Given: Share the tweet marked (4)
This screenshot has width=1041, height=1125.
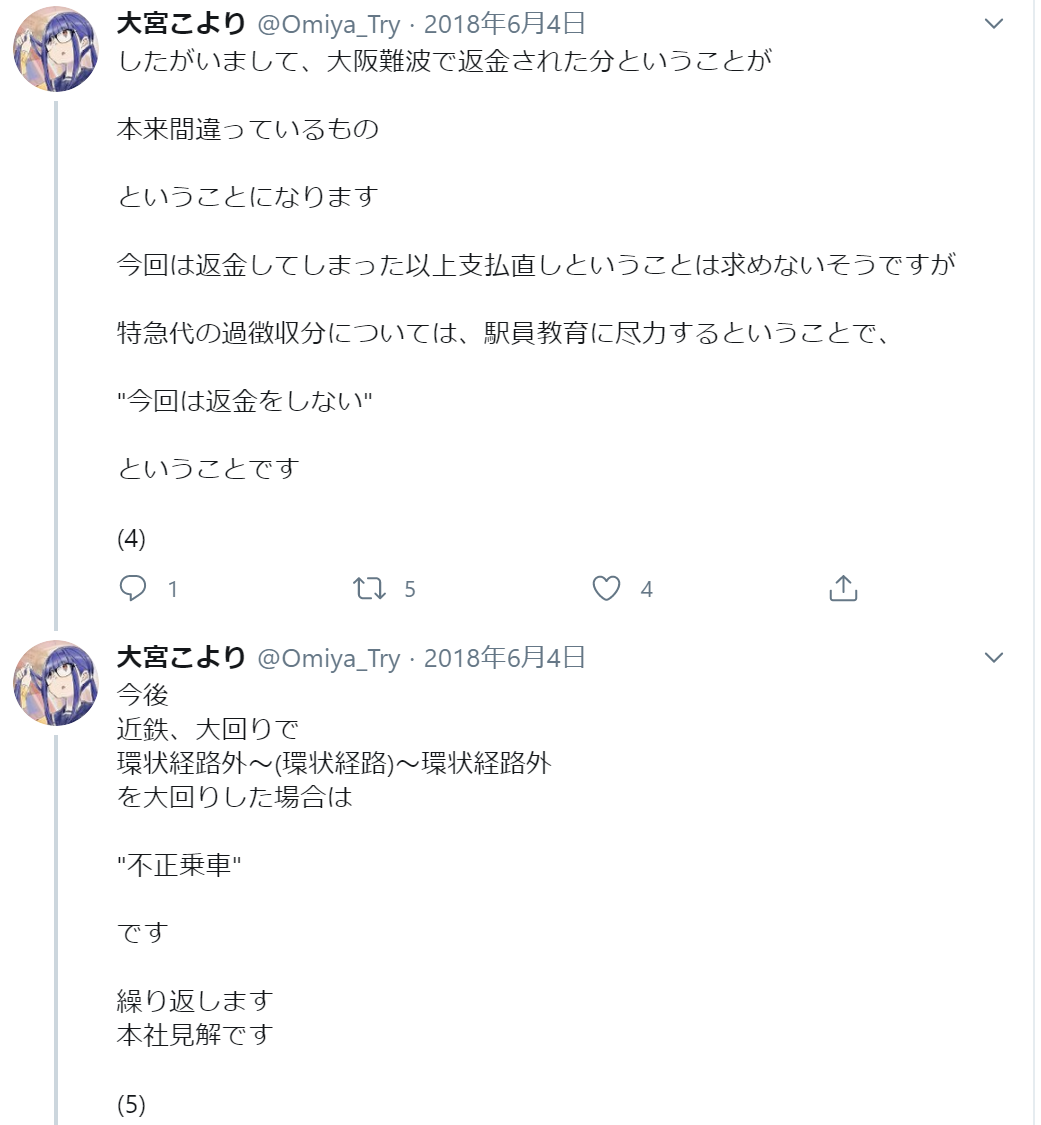Looking at the screenshot, I should click(843, 588).
